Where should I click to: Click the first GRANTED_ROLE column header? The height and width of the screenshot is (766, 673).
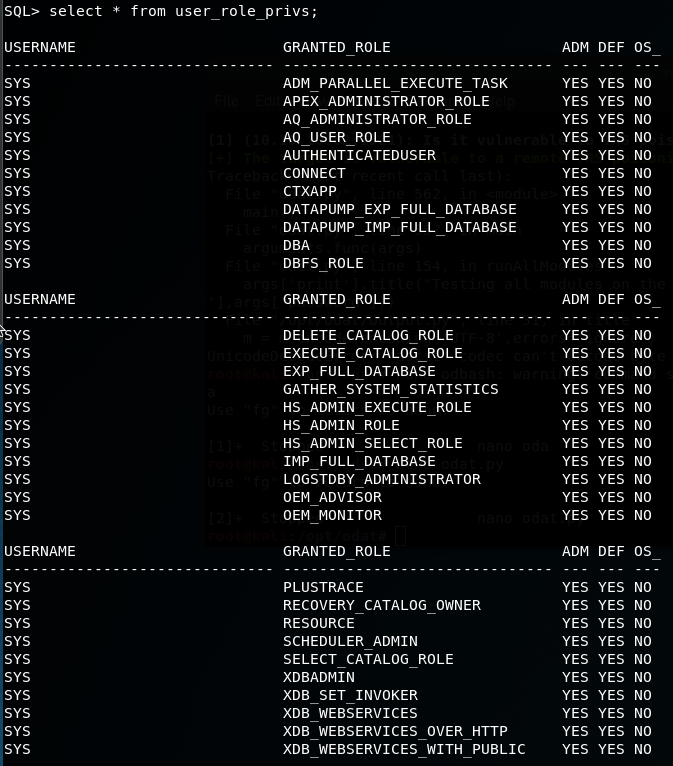point(336,47)
